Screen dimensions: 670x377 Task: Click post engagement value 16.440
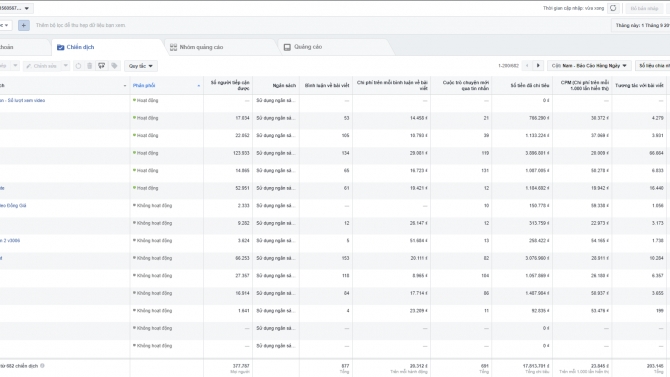point(656,188)
